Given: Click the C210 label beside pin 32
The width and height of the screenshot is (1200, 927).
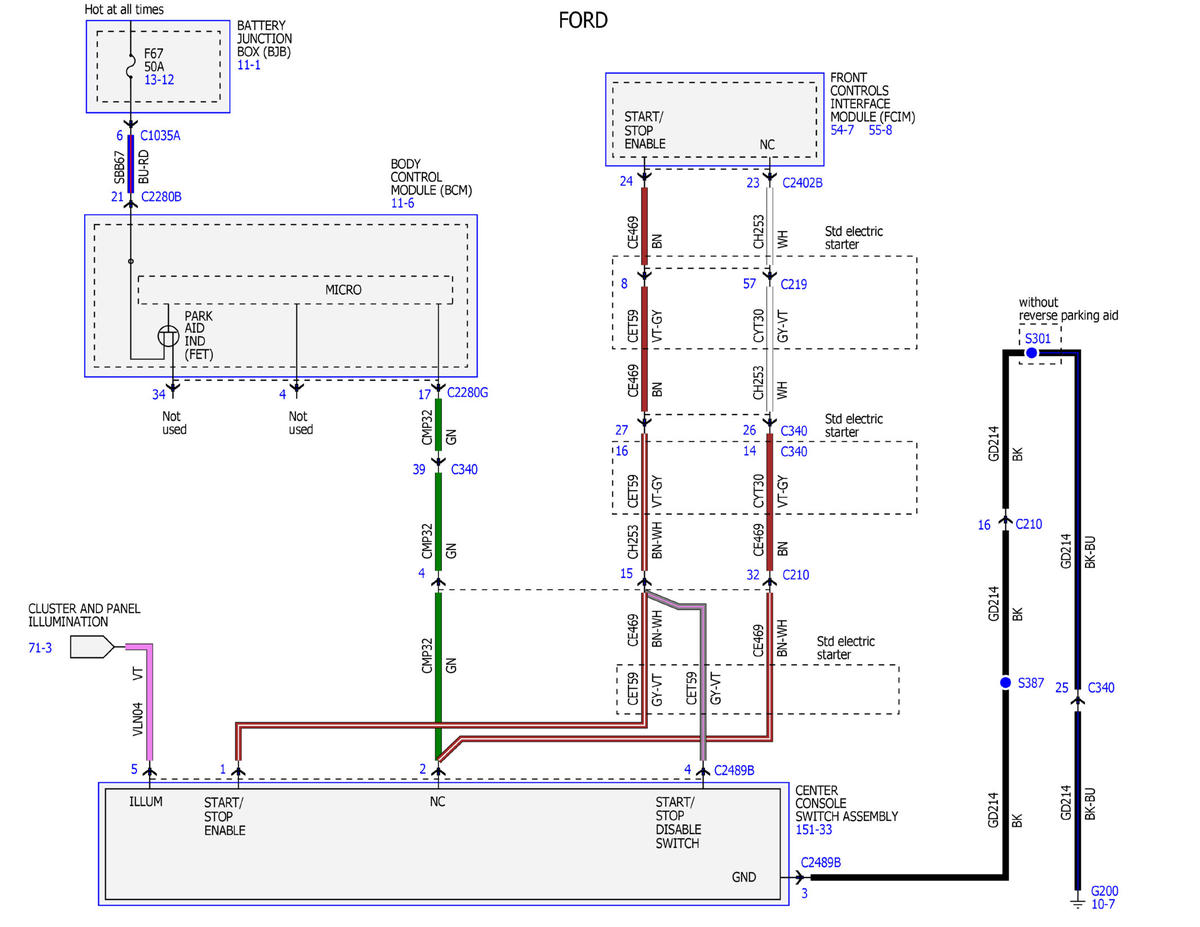Looking at the screenshot, I should click(x=796, y=575).
